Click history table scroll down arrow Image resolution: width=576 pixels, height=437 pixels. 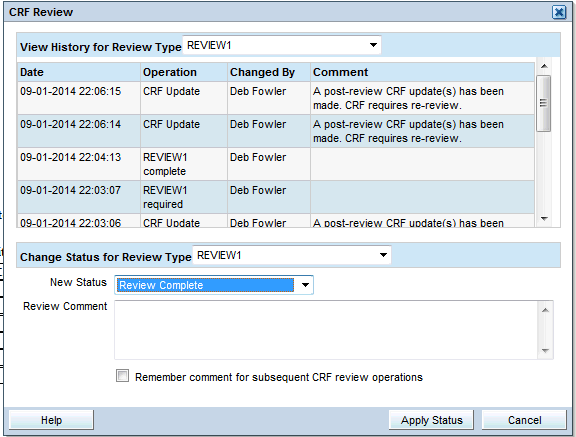tap(544, 219)
